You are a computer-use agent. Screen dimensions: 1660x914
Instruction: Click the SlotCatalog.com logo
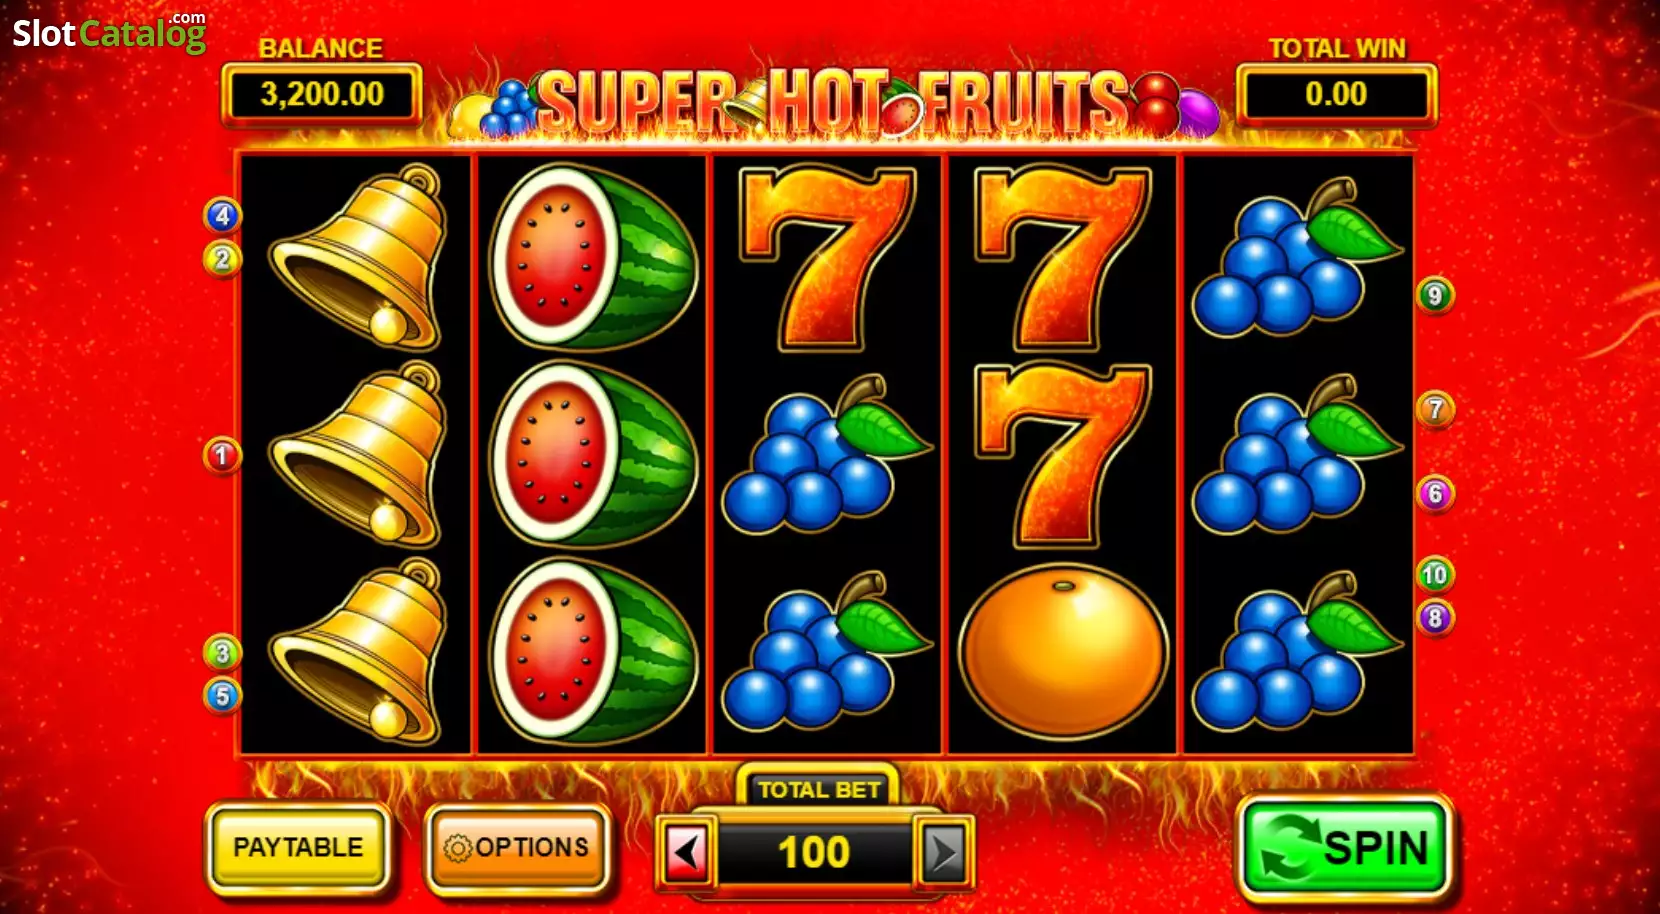click(109, 32)
